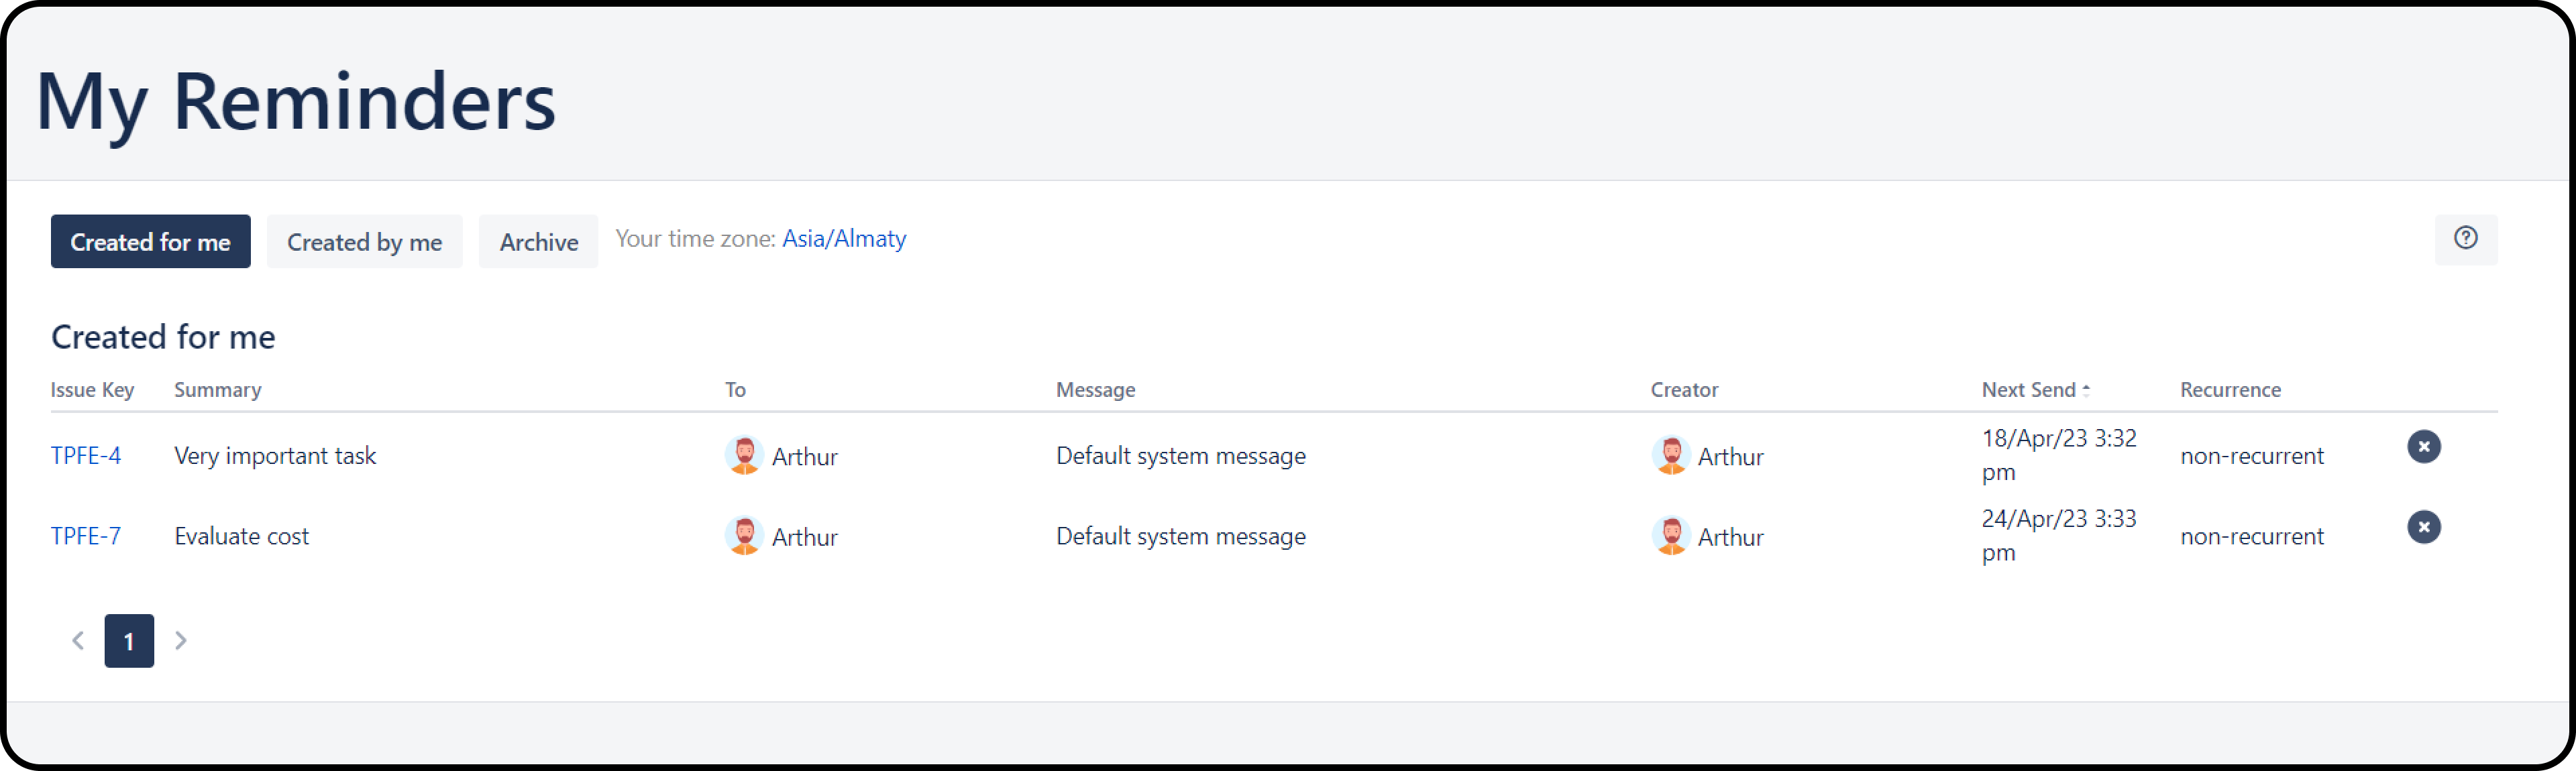The height and width of the screenshot is (771, 2576).
Task: Click the Issue Key column header
Action: click(92, 390)
